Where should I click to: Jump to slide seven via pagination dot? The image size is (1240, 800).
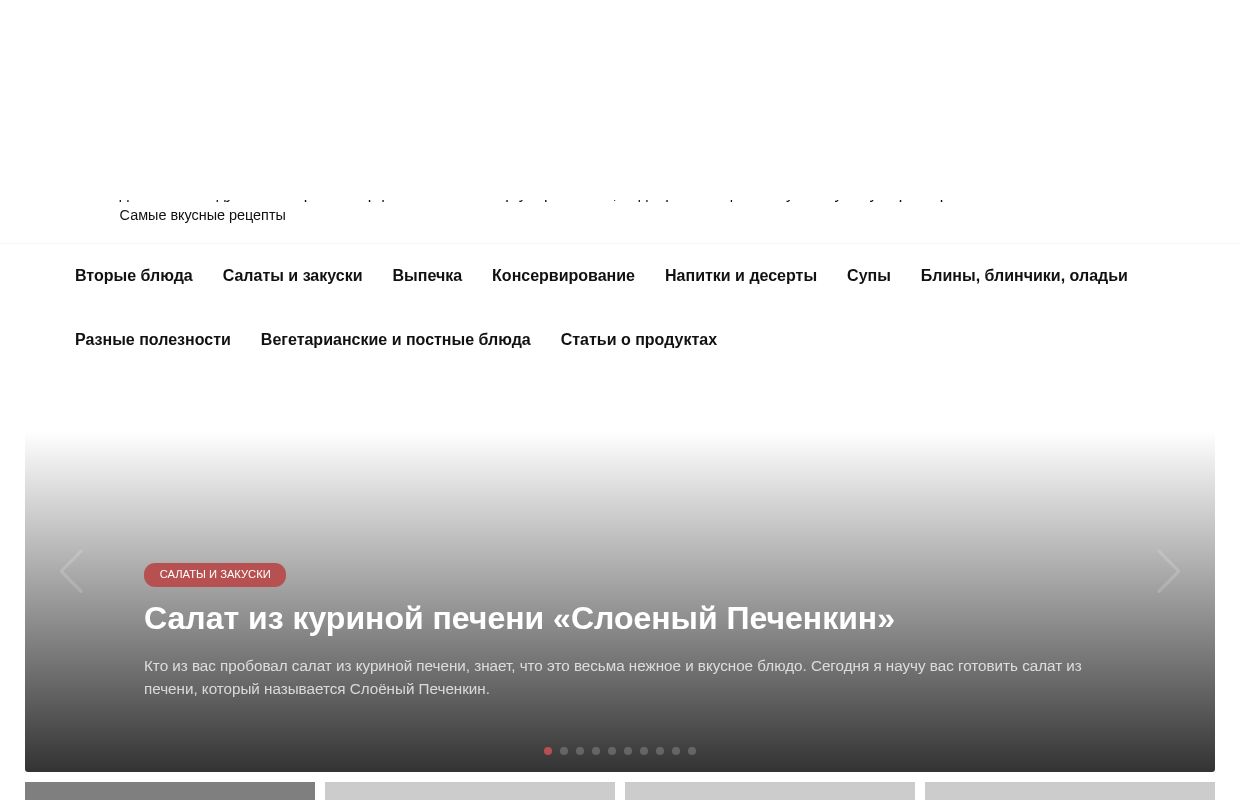(644, 751)
